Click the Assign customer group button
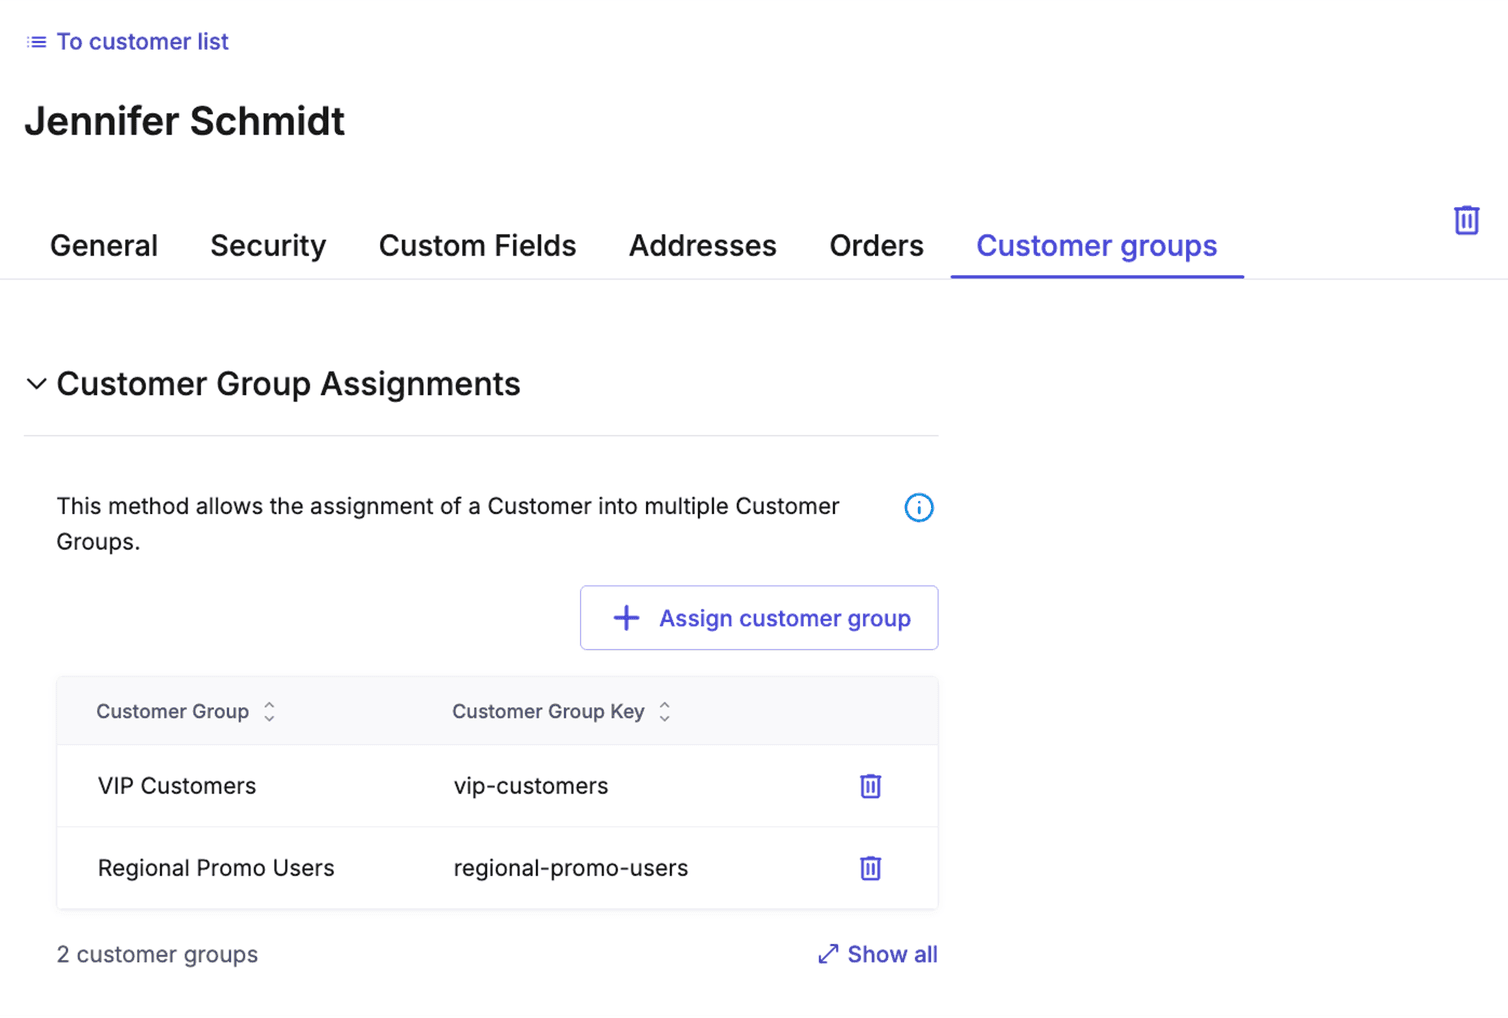1508x1018 pixels. coord(758,618)
